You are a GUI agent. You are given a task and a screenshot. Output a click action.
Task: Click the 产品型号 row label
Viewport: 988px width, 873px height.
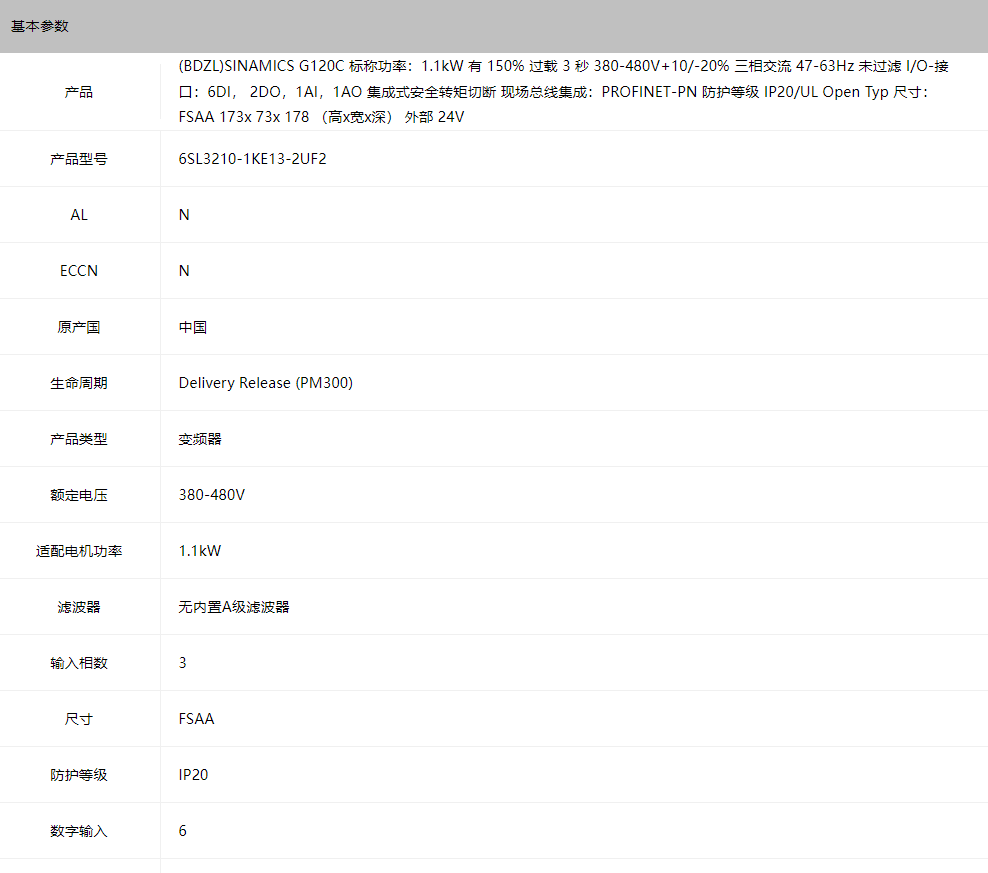79,159
